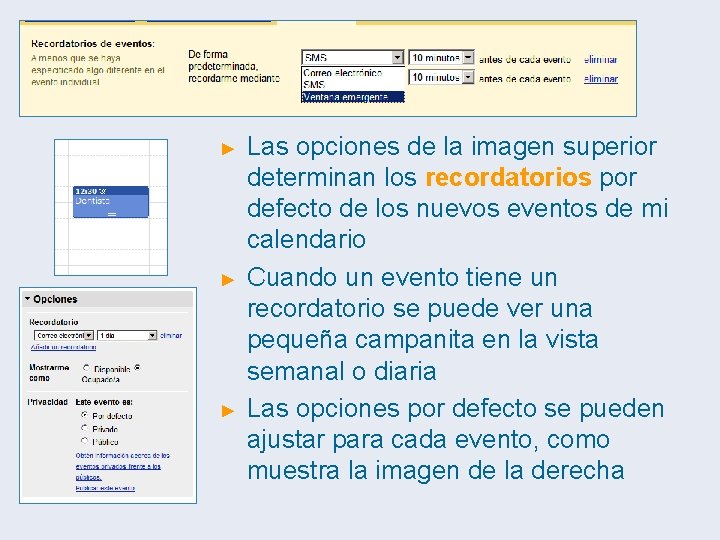
Task: Open the default reminder method dropdown showing SMS
Action: click(353, 57)
